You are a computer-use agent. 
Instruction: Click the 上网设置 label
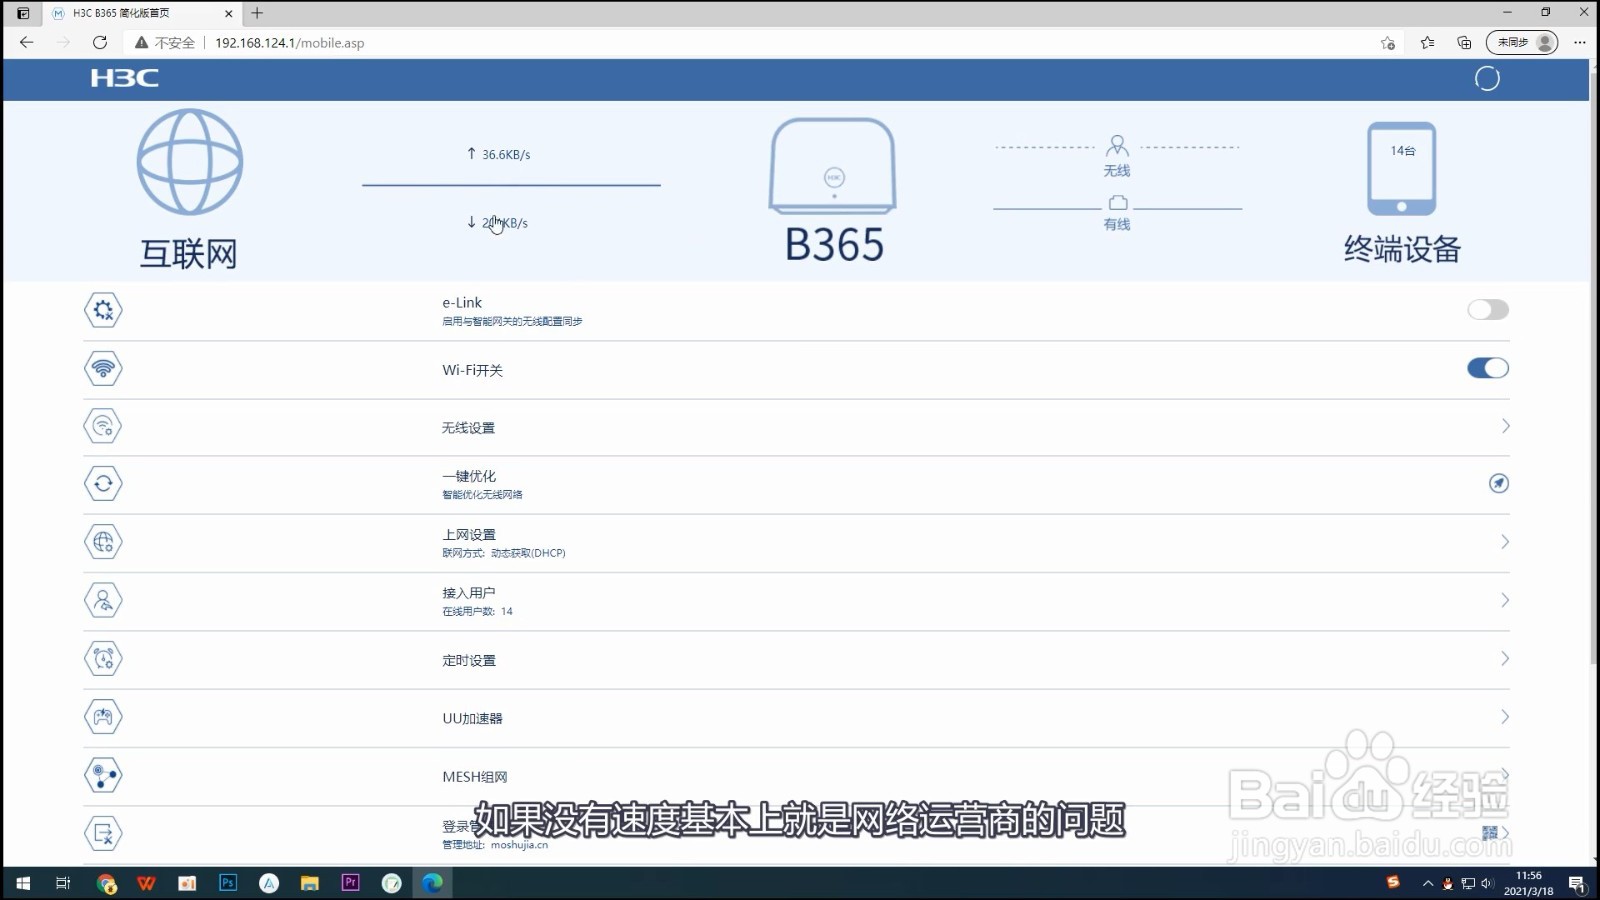click(x=469, y=535)
